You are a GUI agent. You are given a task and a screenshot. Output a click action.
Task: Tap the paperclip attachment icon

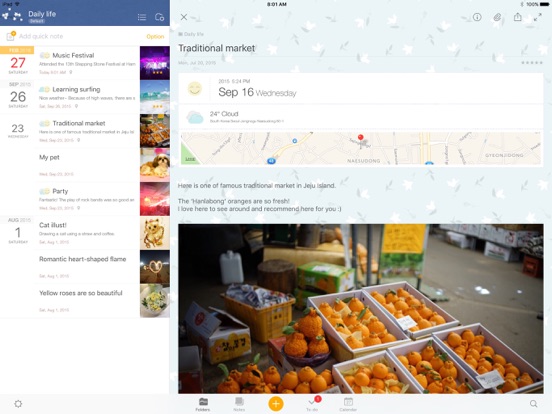click(x=497, y=17)
